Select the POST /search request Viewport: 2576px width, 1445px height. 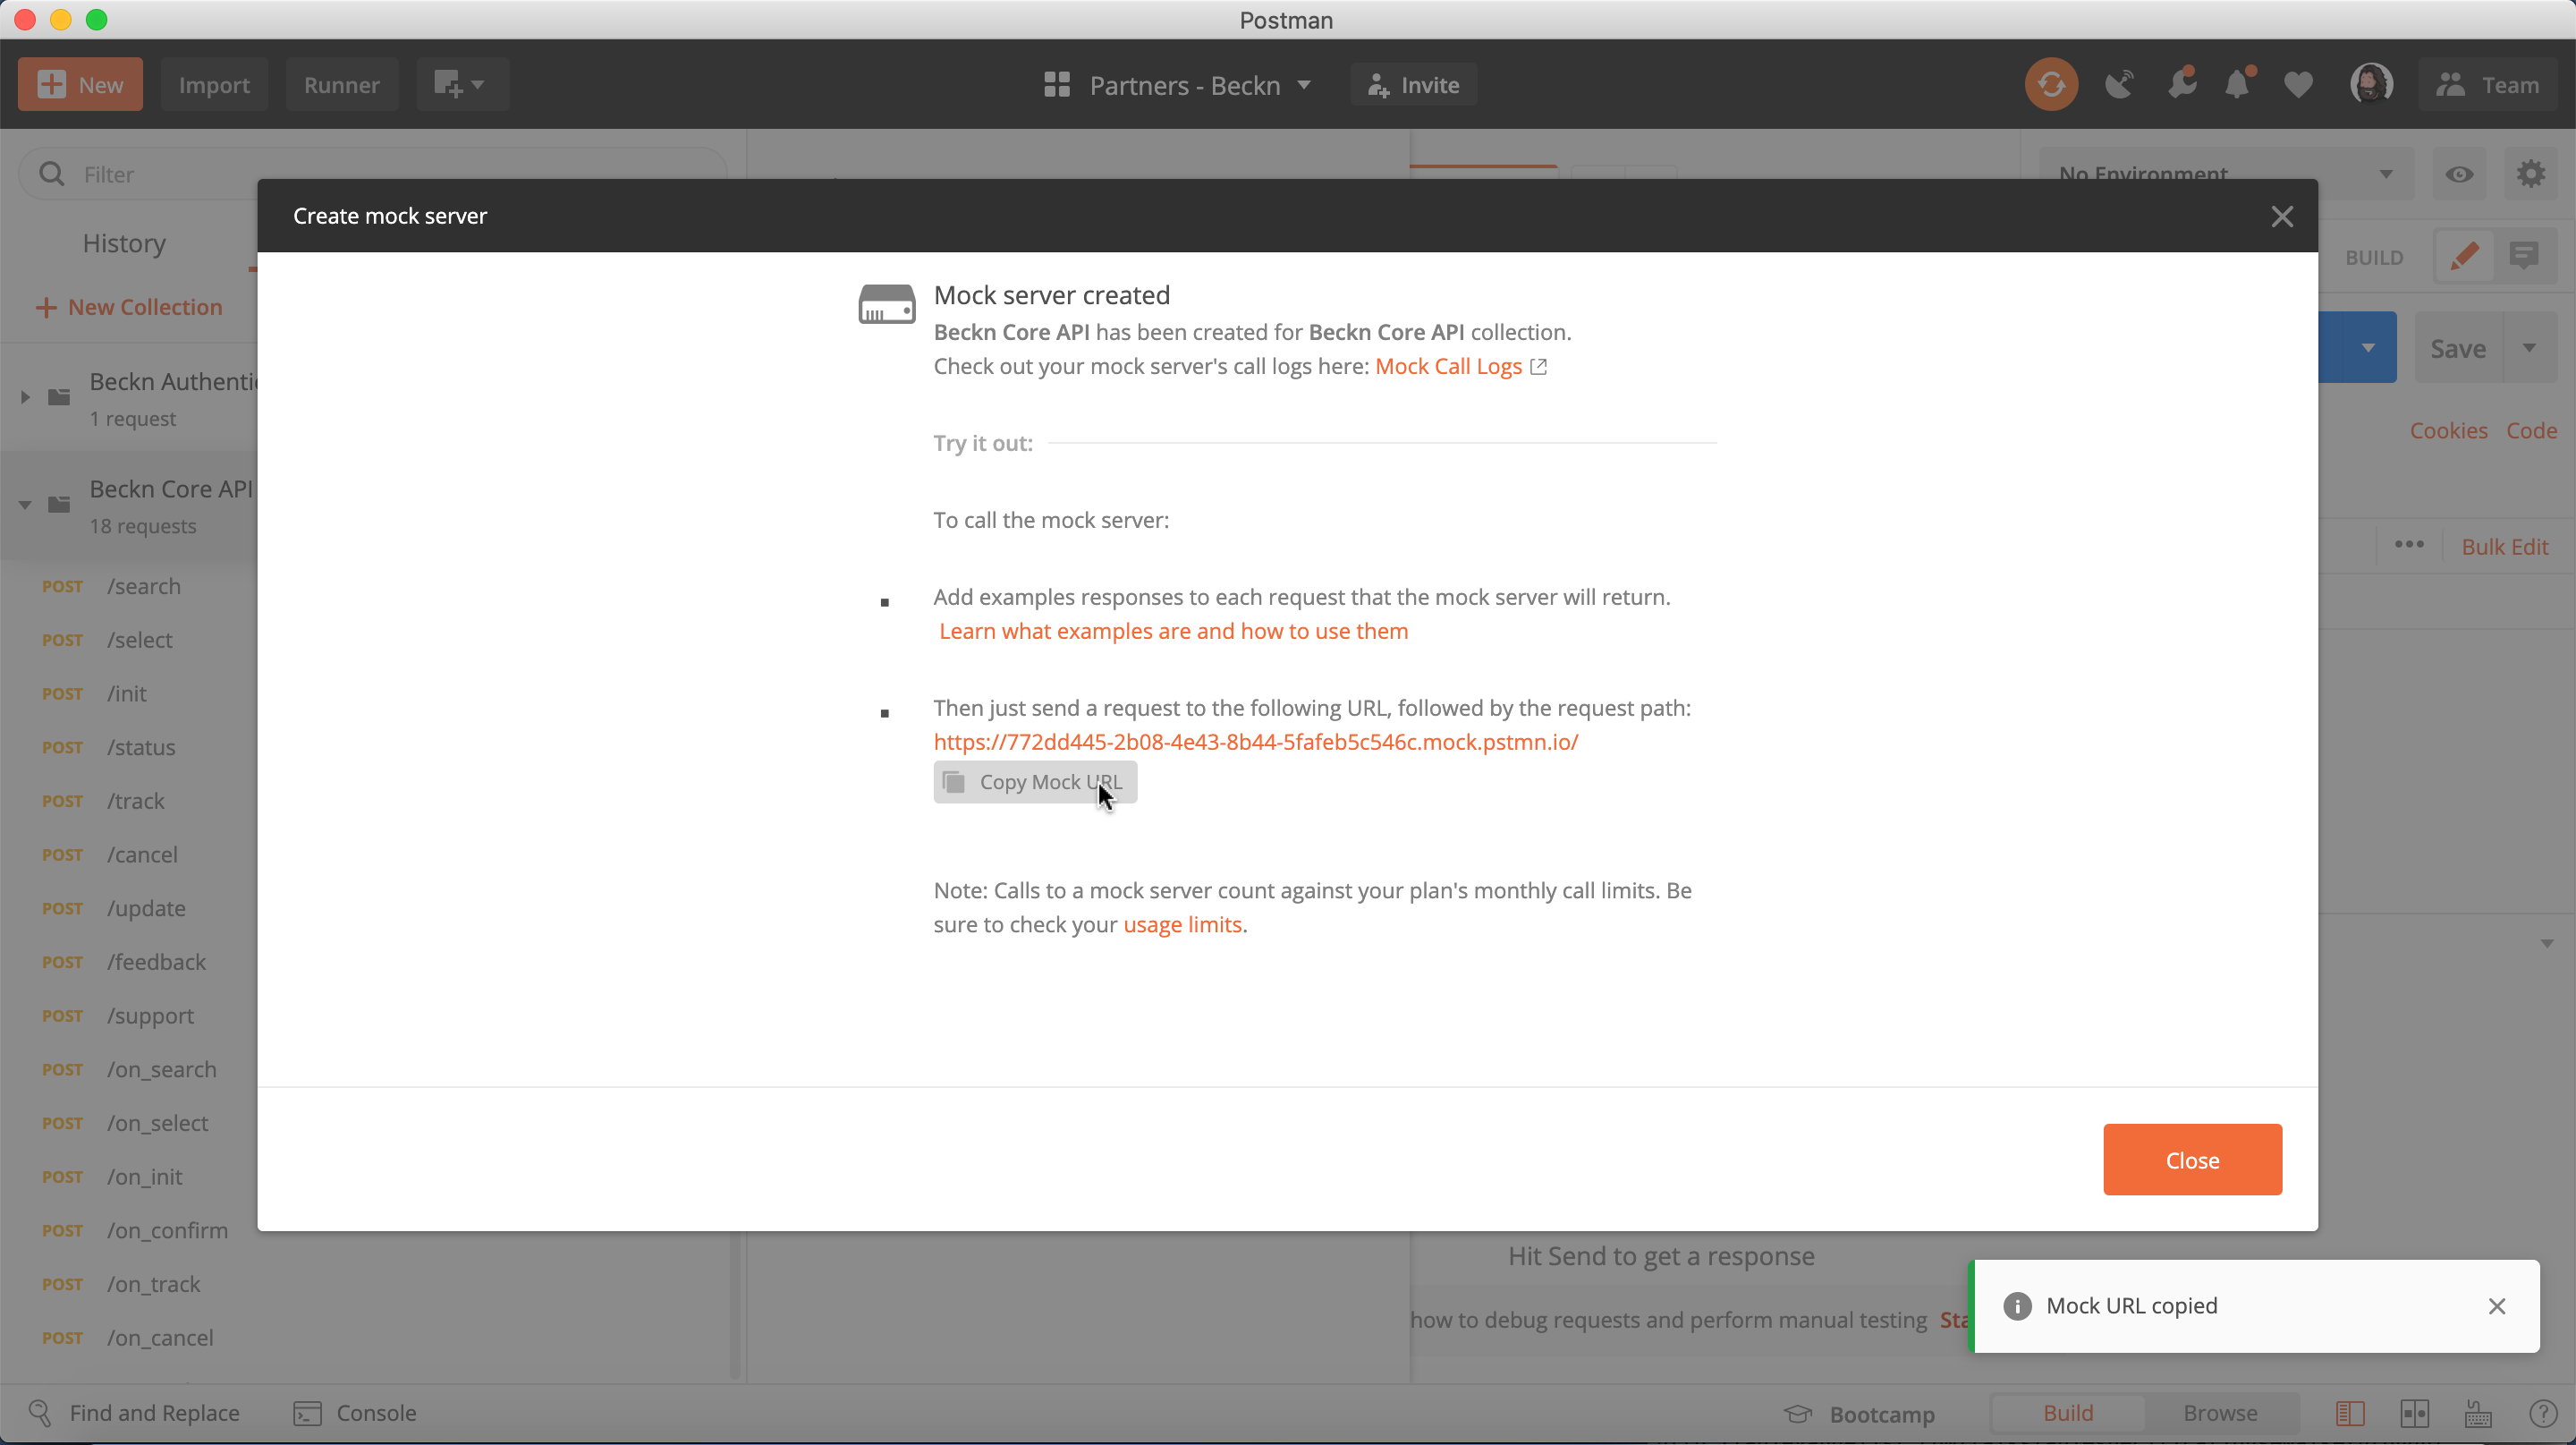[x=130, y=586]
